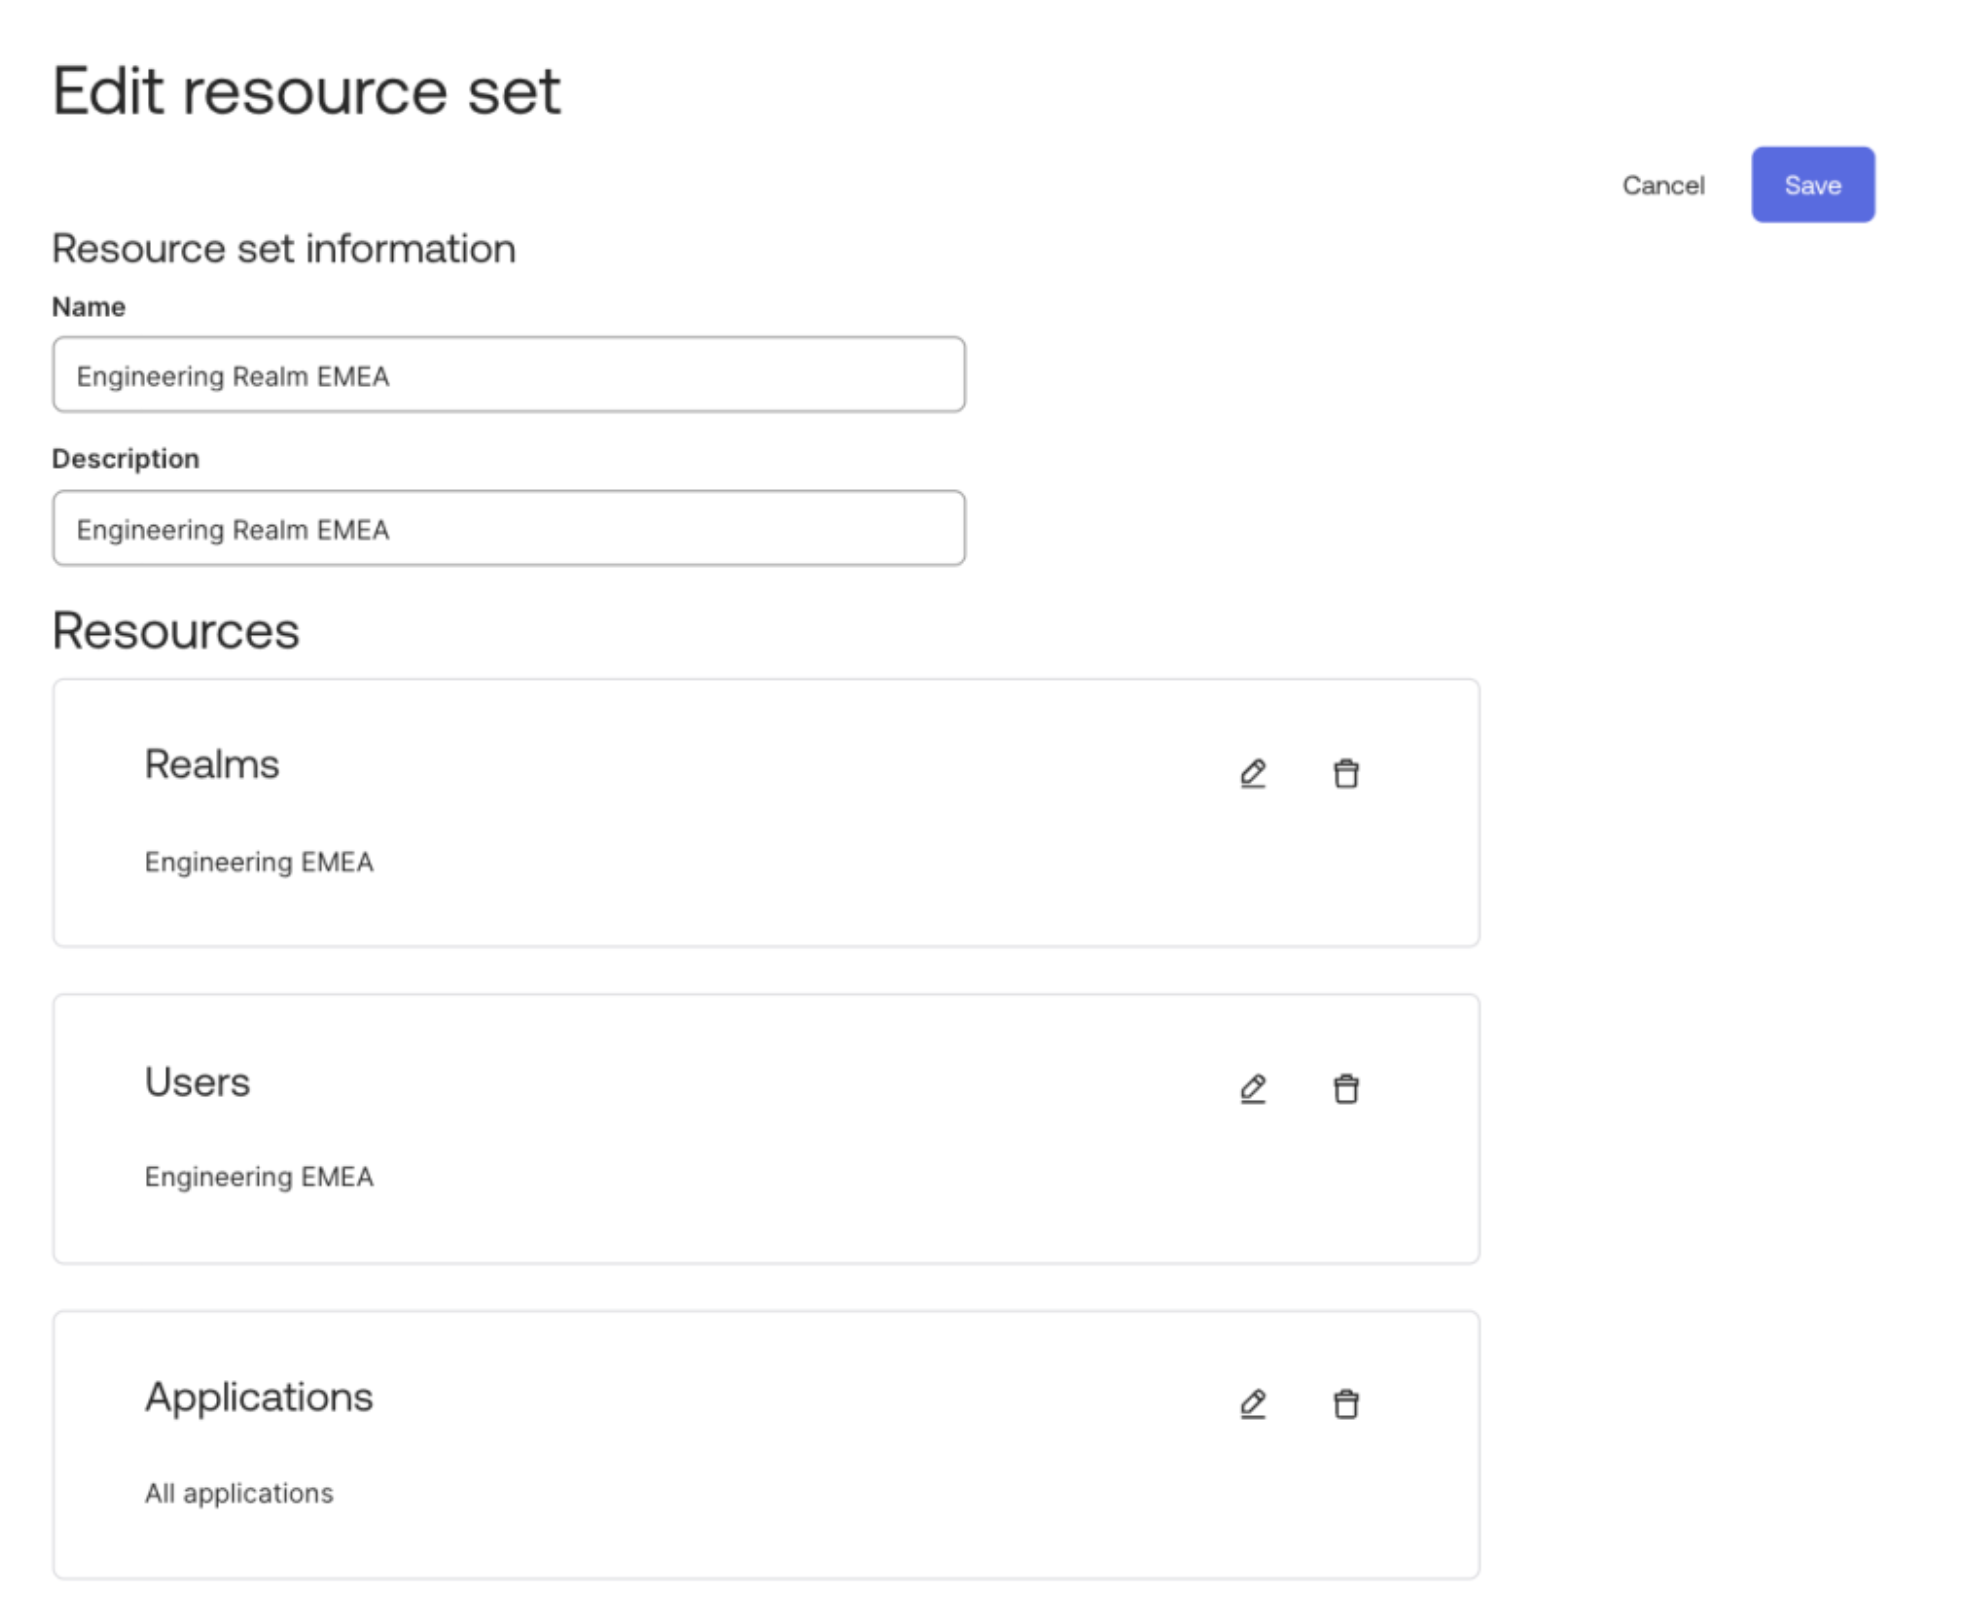This screenshot has width=1986, height=1622.
Task: Cancel editing the resource set
Action: [1663, 185]
